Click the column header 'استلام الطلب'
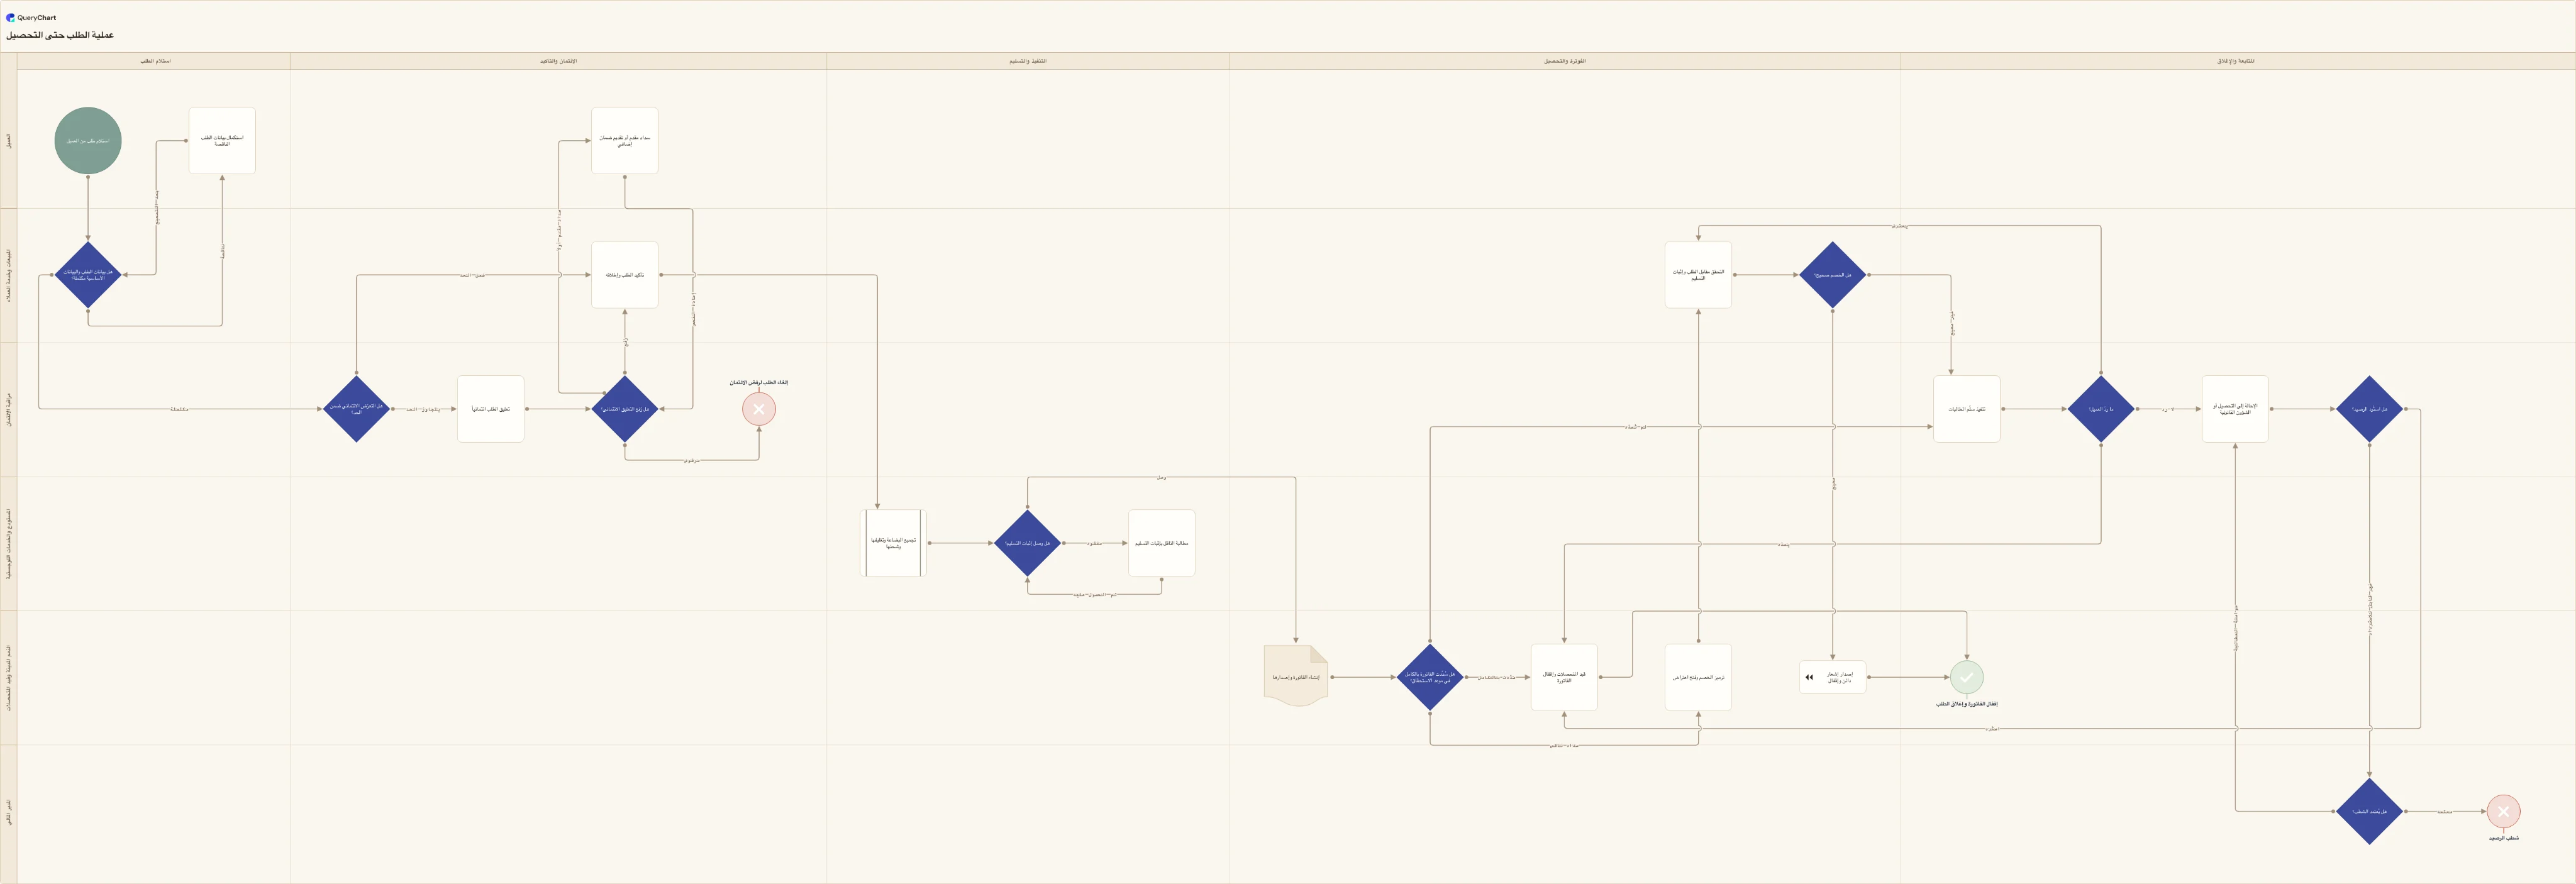2576x884 pixels. 155,61
